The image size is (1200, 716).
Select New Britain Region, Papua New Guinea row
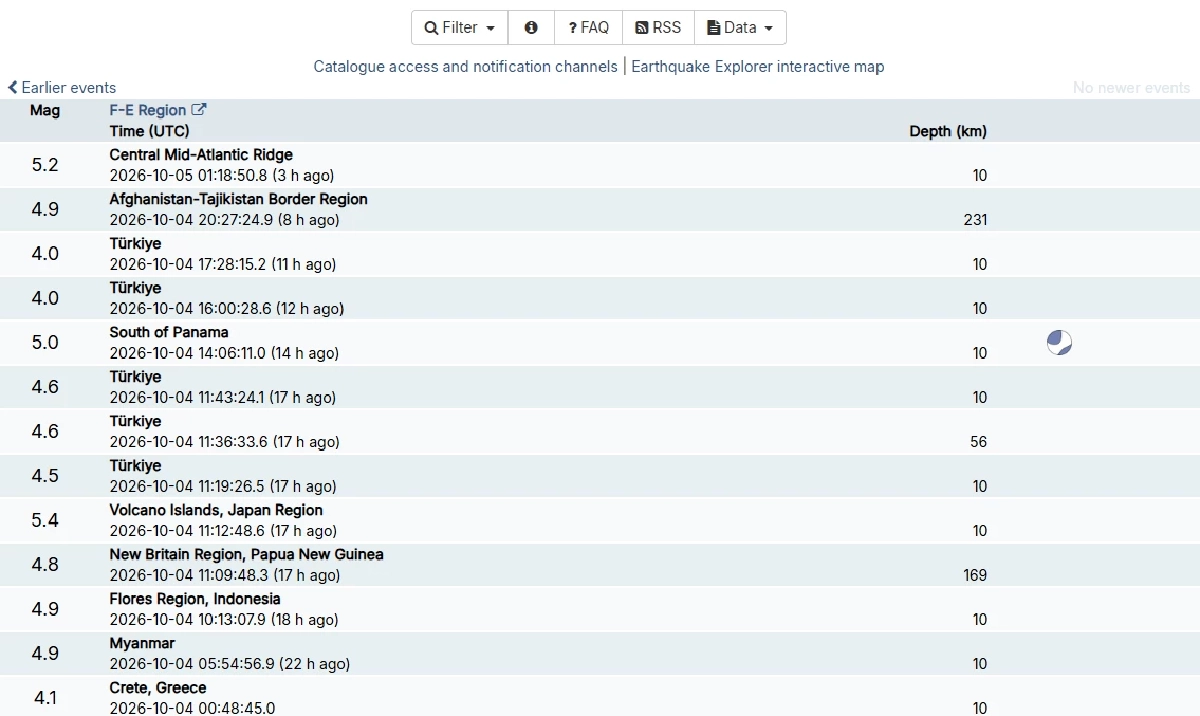click(x=600, y=565)
